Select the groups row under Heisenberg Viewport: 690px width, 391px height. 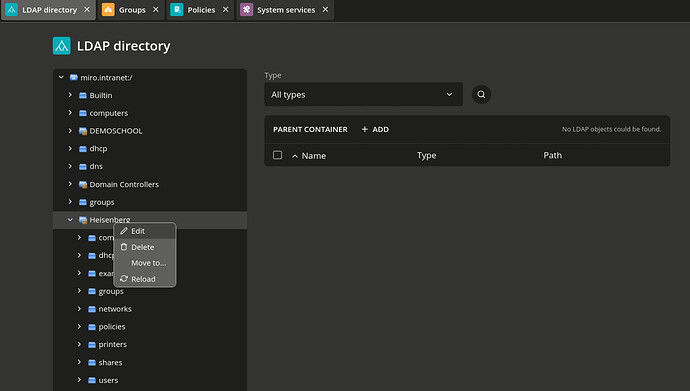click(111, 291)
